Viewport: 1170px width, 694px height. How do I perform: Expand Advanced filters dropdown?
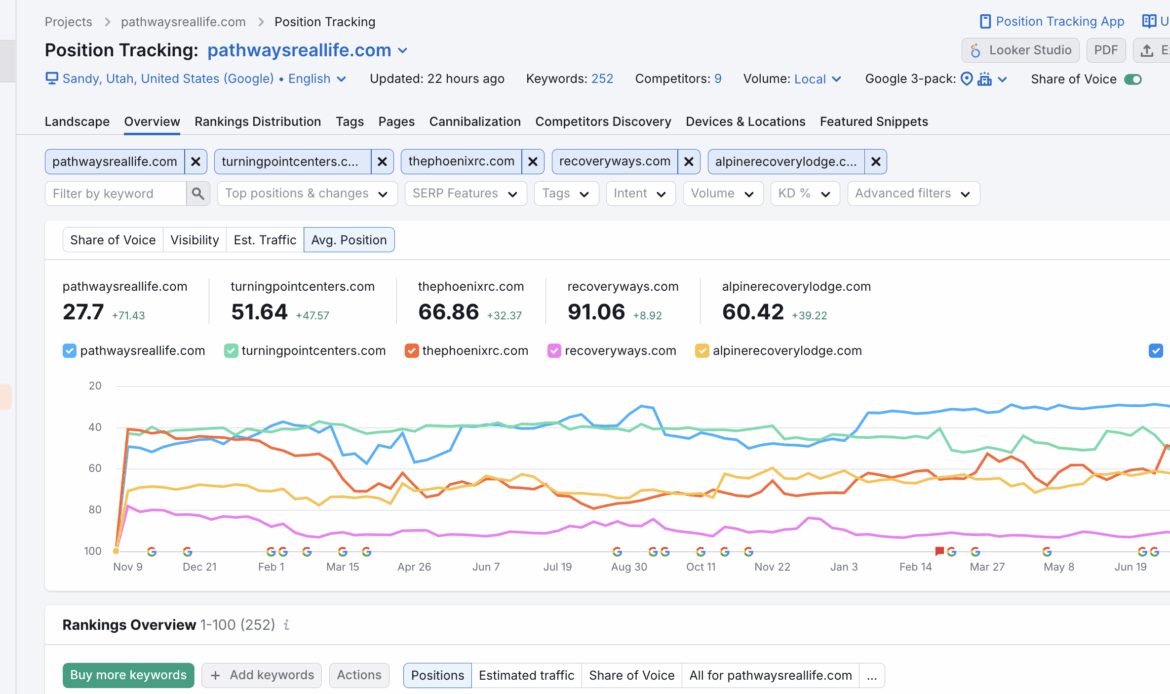912,194
